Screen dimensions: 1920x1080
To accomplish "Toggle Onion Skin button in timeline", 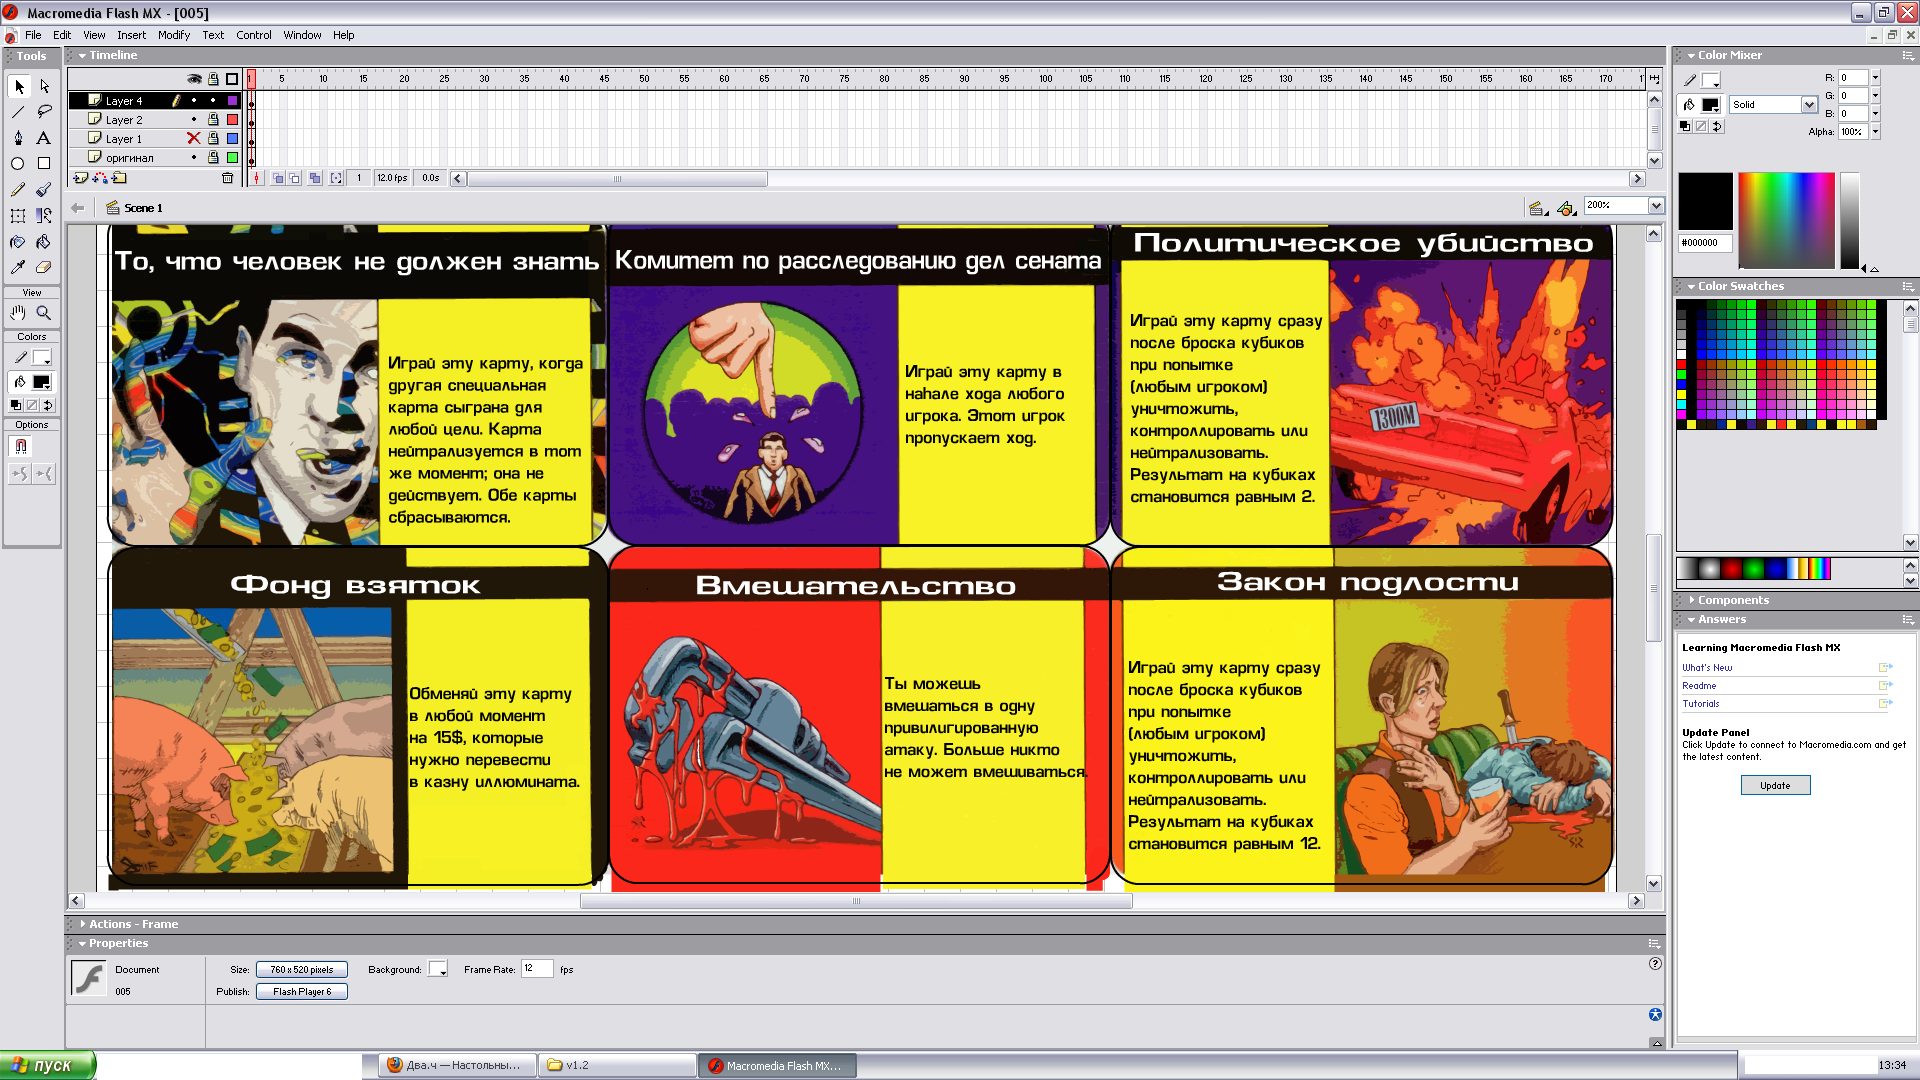I will [x=279, y=178].
